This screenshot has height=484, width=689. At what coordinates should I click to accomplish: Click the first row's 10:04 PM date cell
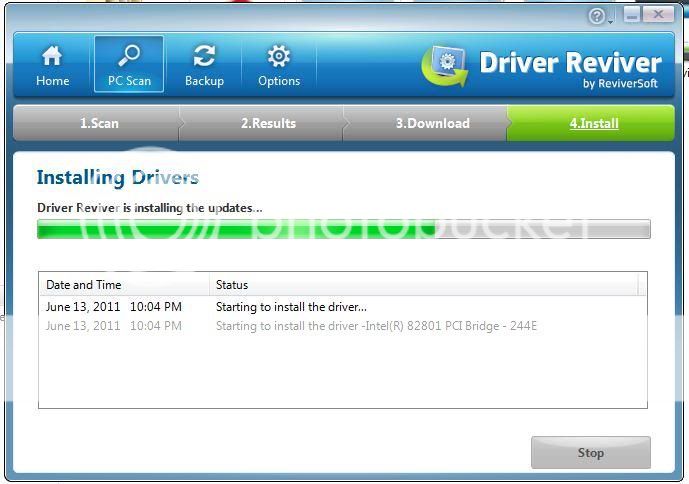[x=114, y=307]
